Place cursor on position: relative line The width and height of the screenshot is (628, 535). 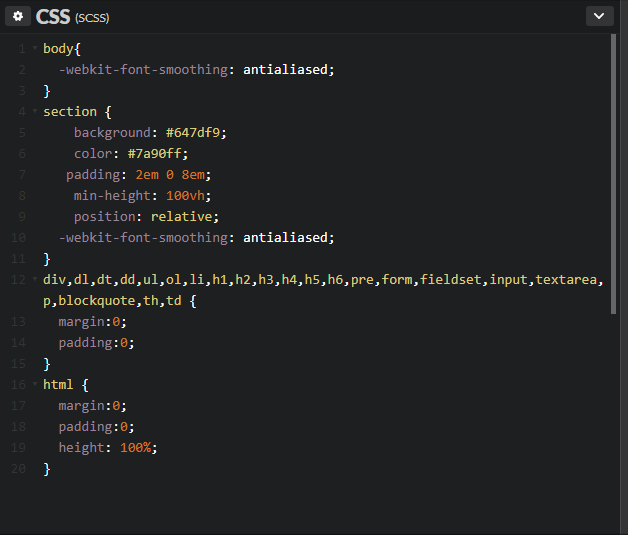pyautogui.click(x=147, y=217)
